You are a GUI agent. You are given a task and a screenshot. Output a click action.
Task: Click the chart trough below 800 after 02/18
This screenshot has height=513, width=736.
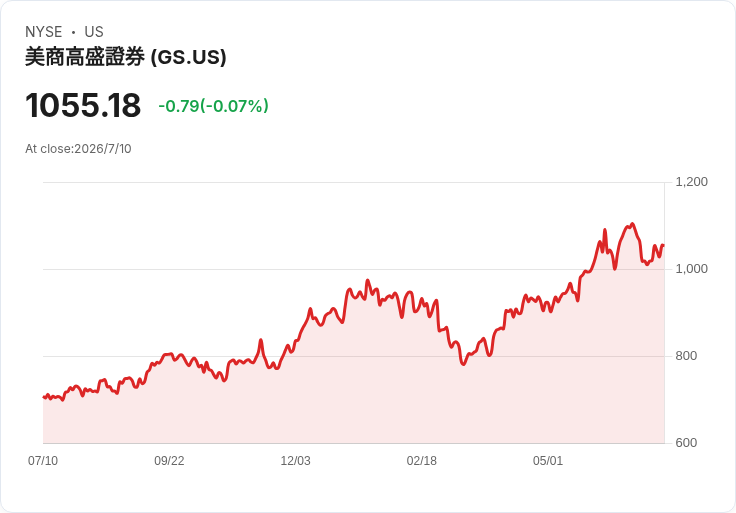tap(463, 364)
